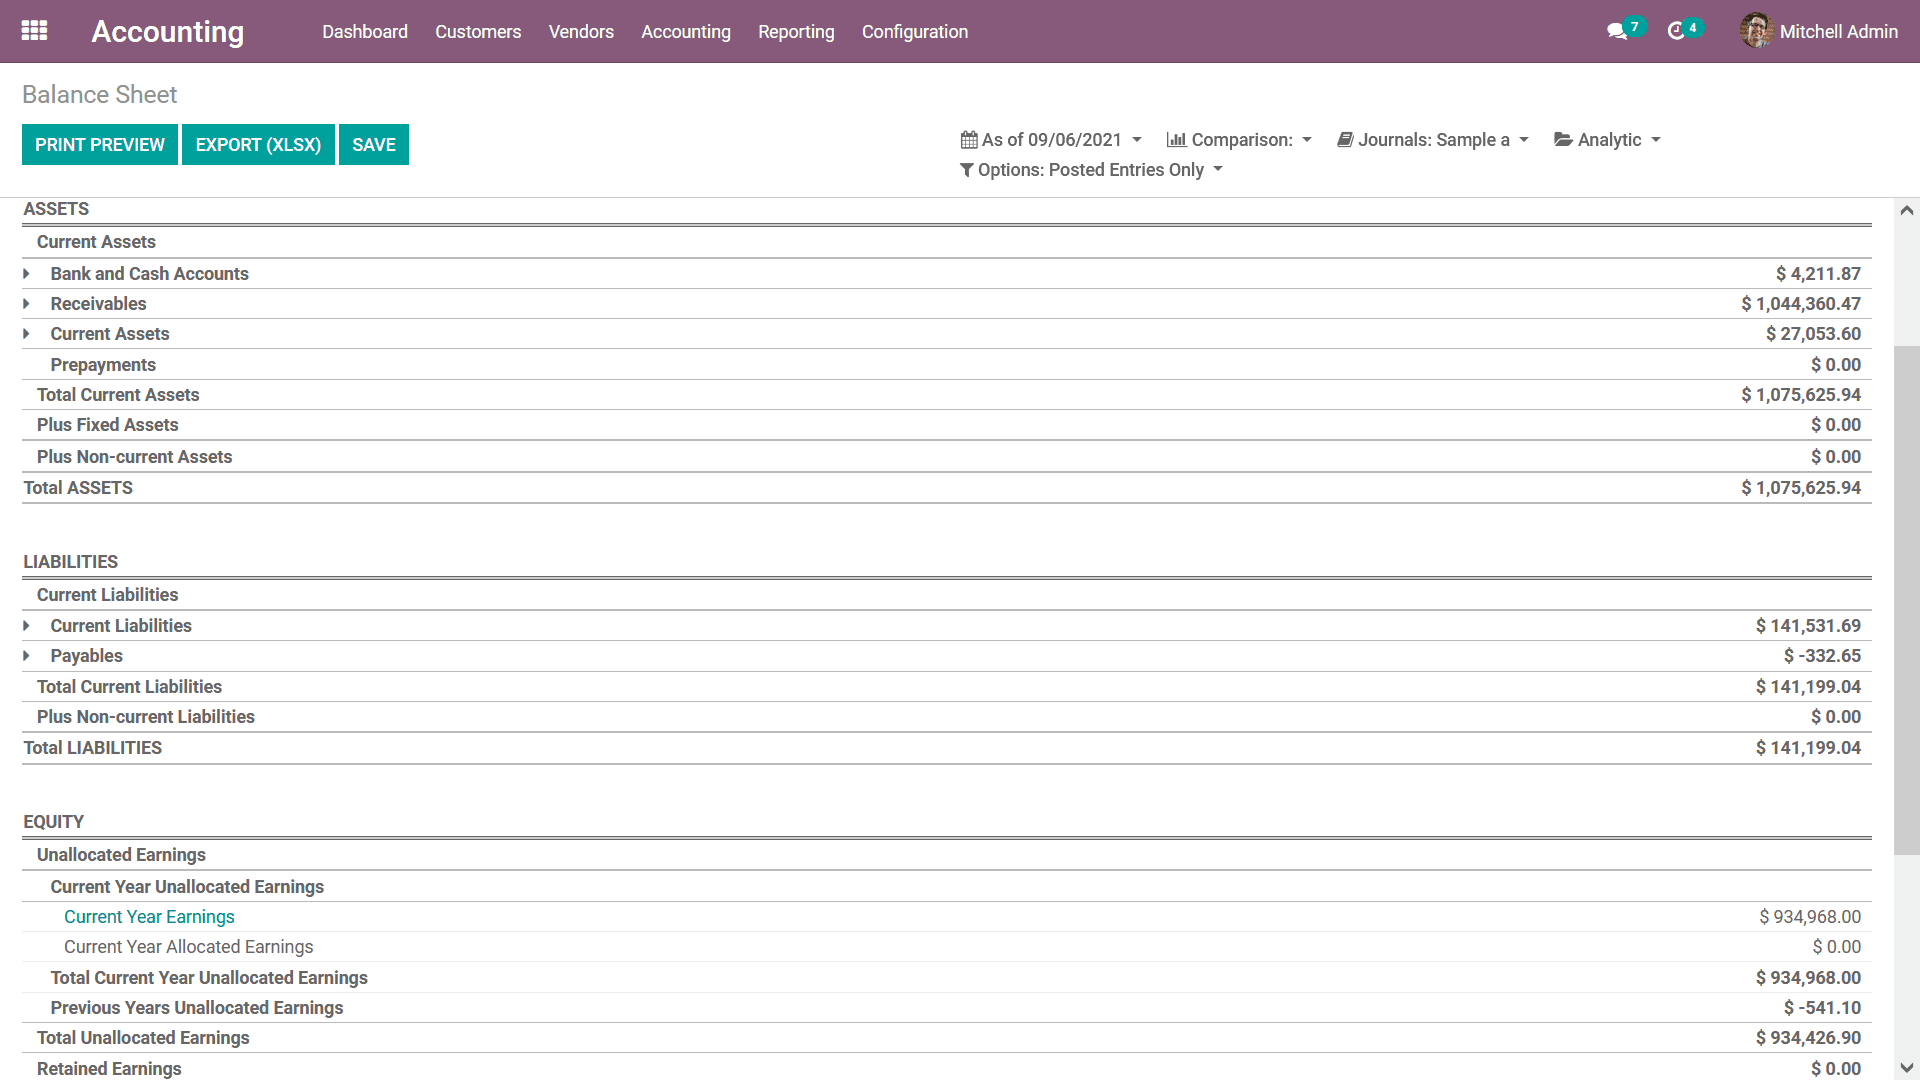Image resolution: width=1920 pixels, height=1080 pixels.
Task: Open the Vendors menu
Action: coord(581,32)
